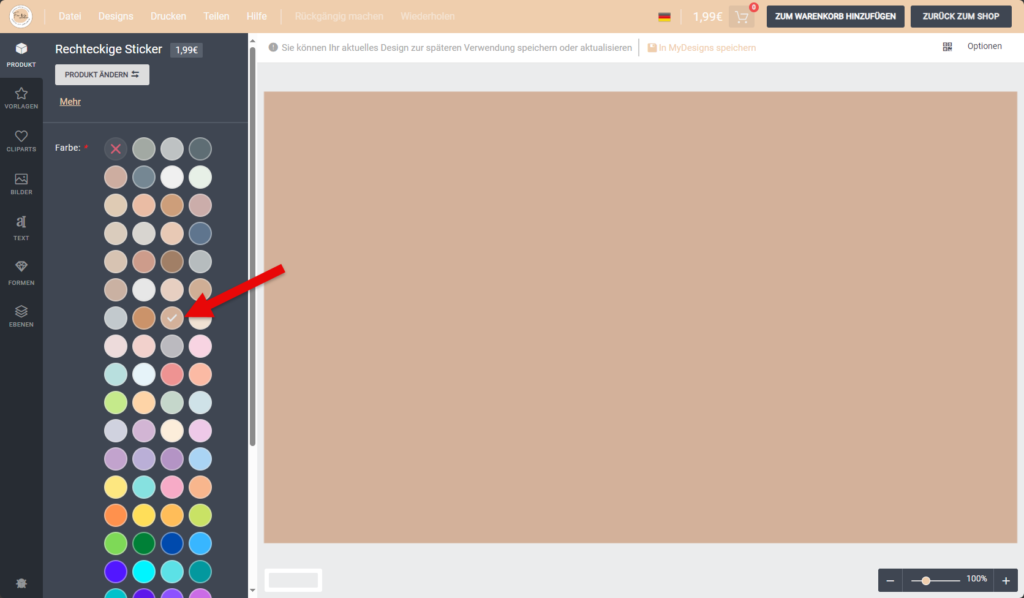Click the QR code icon near Optionen
Image resolution: width=1024 pixels, height=598 pixels.
click(947, 47)
